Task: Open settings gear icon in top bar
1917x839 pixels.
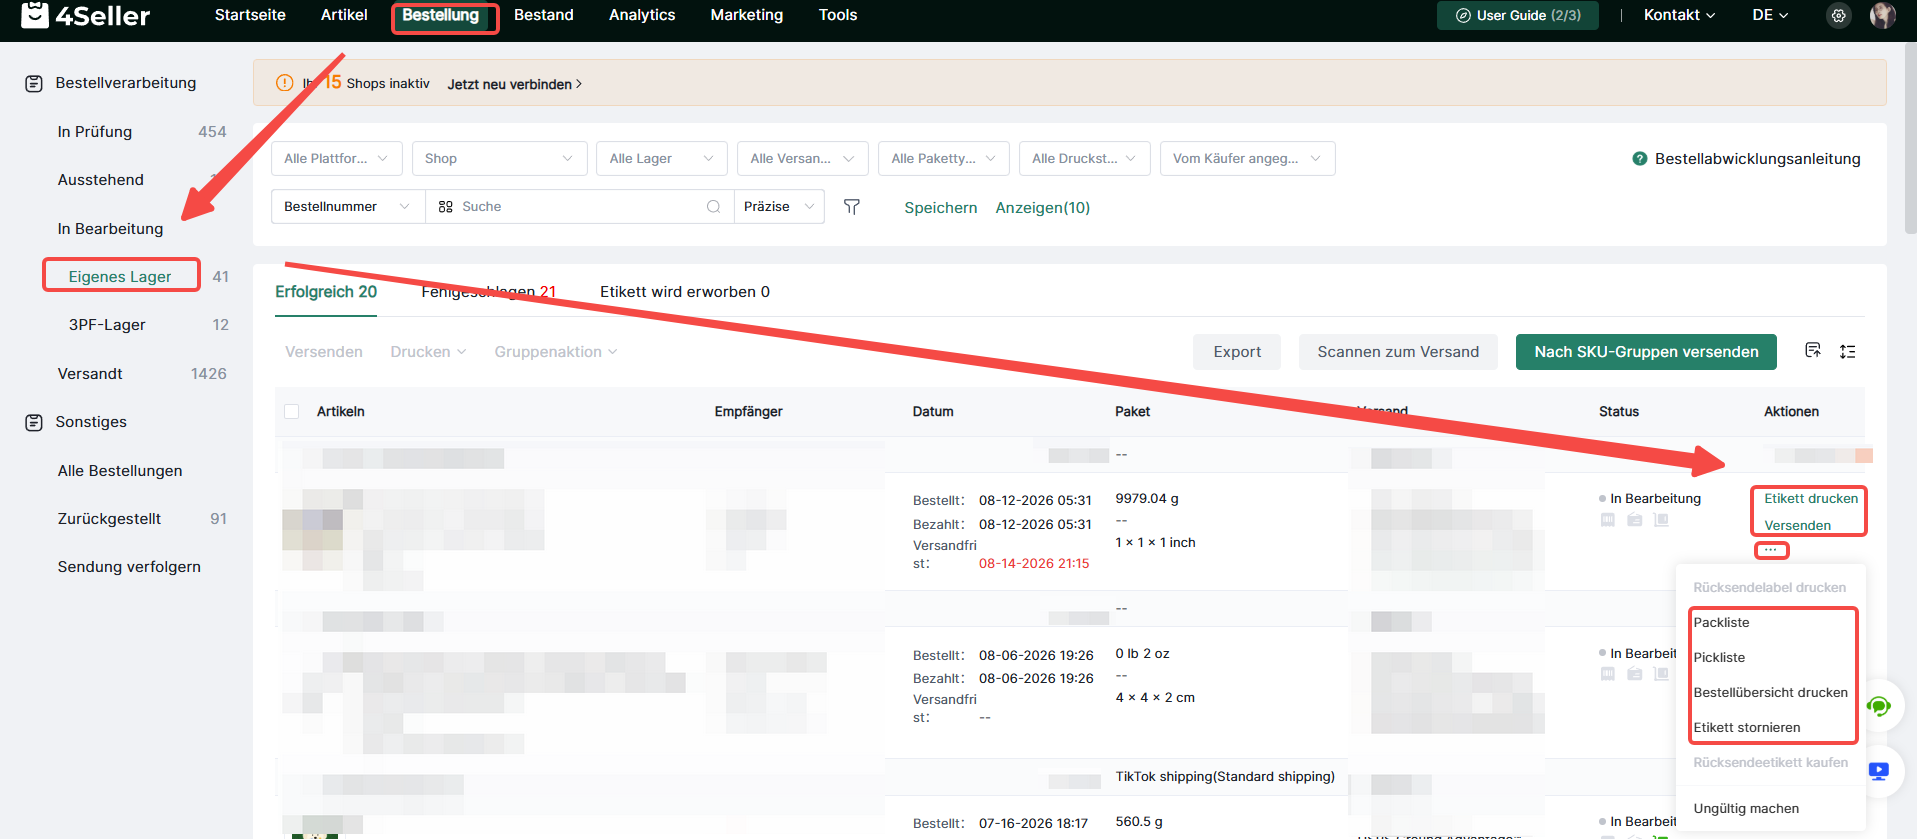Action: (1838, 15)
